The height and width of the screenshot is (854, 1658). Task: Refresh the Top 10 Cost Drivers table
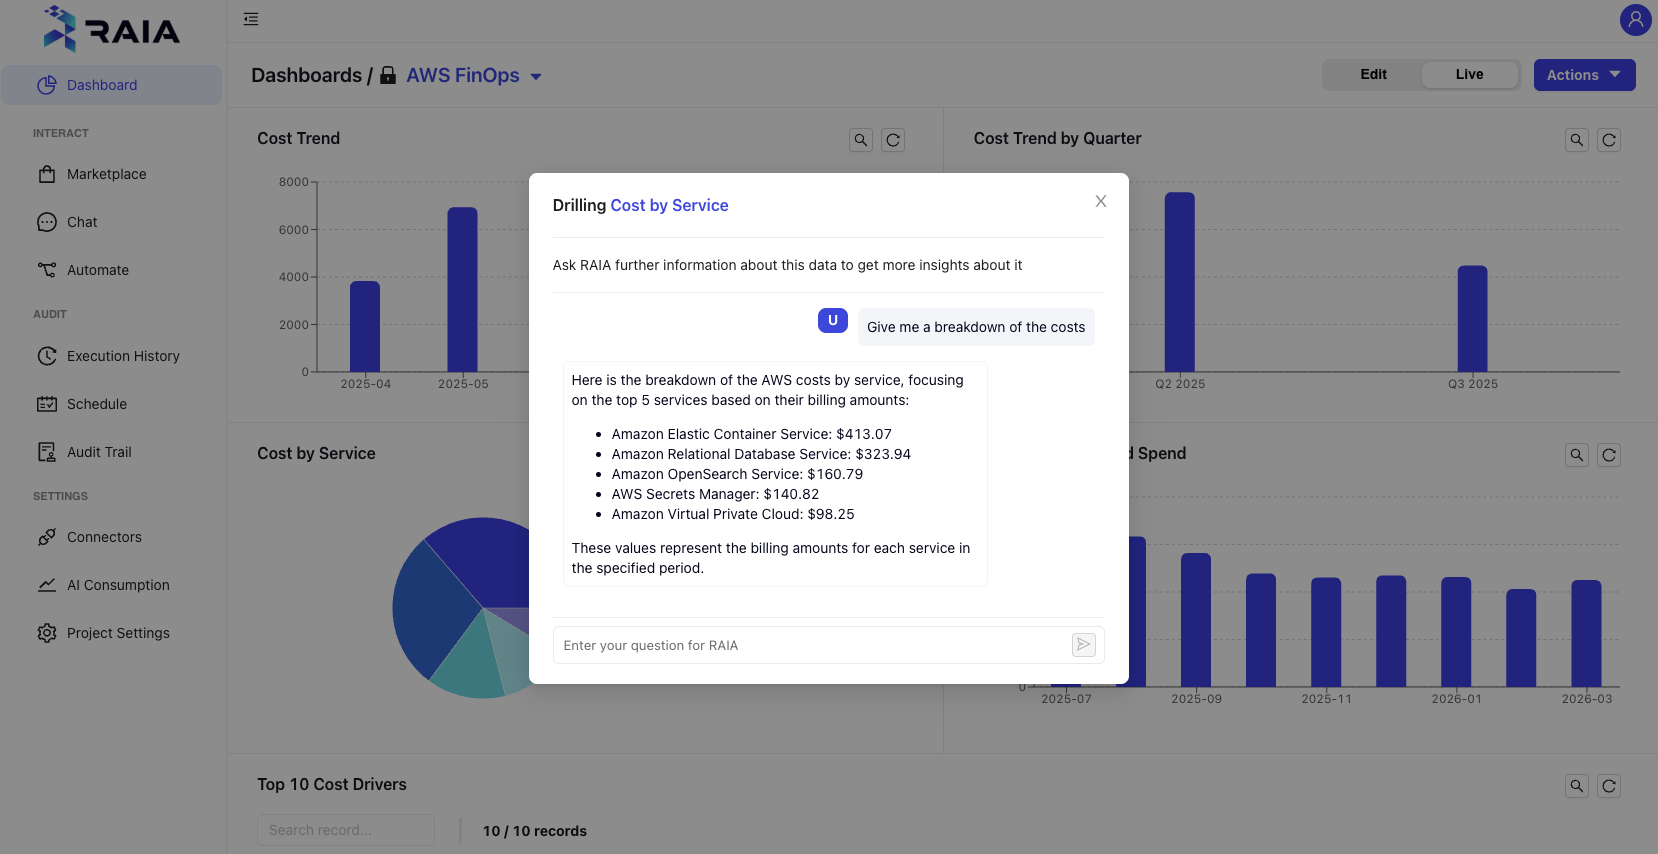(x=1608, y=786)
